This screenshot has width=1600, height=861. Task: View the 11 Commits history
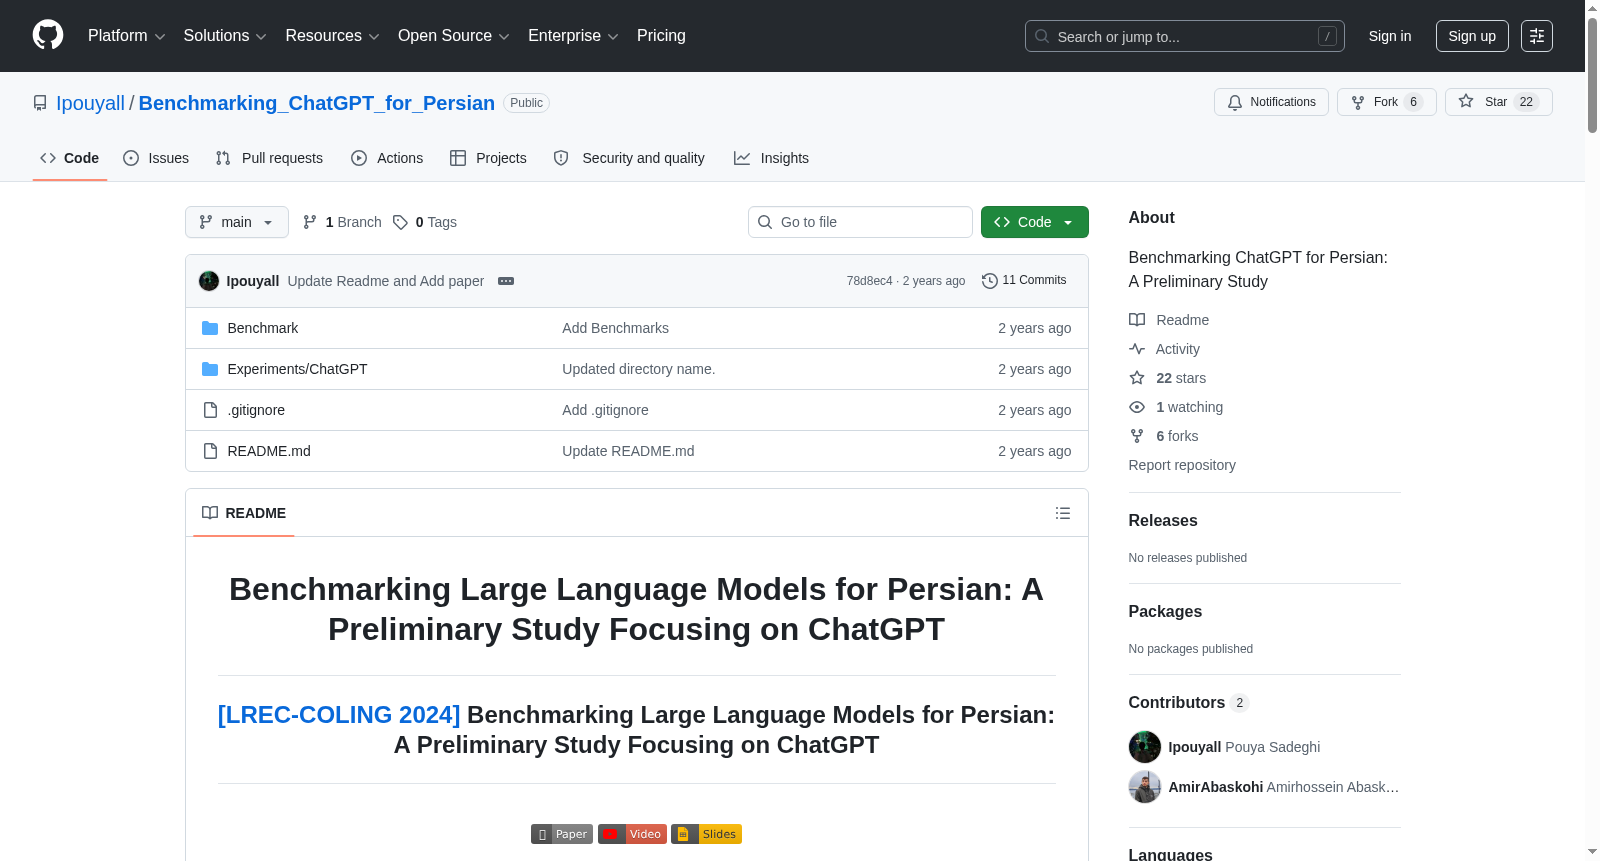(x=1024, y=280)
